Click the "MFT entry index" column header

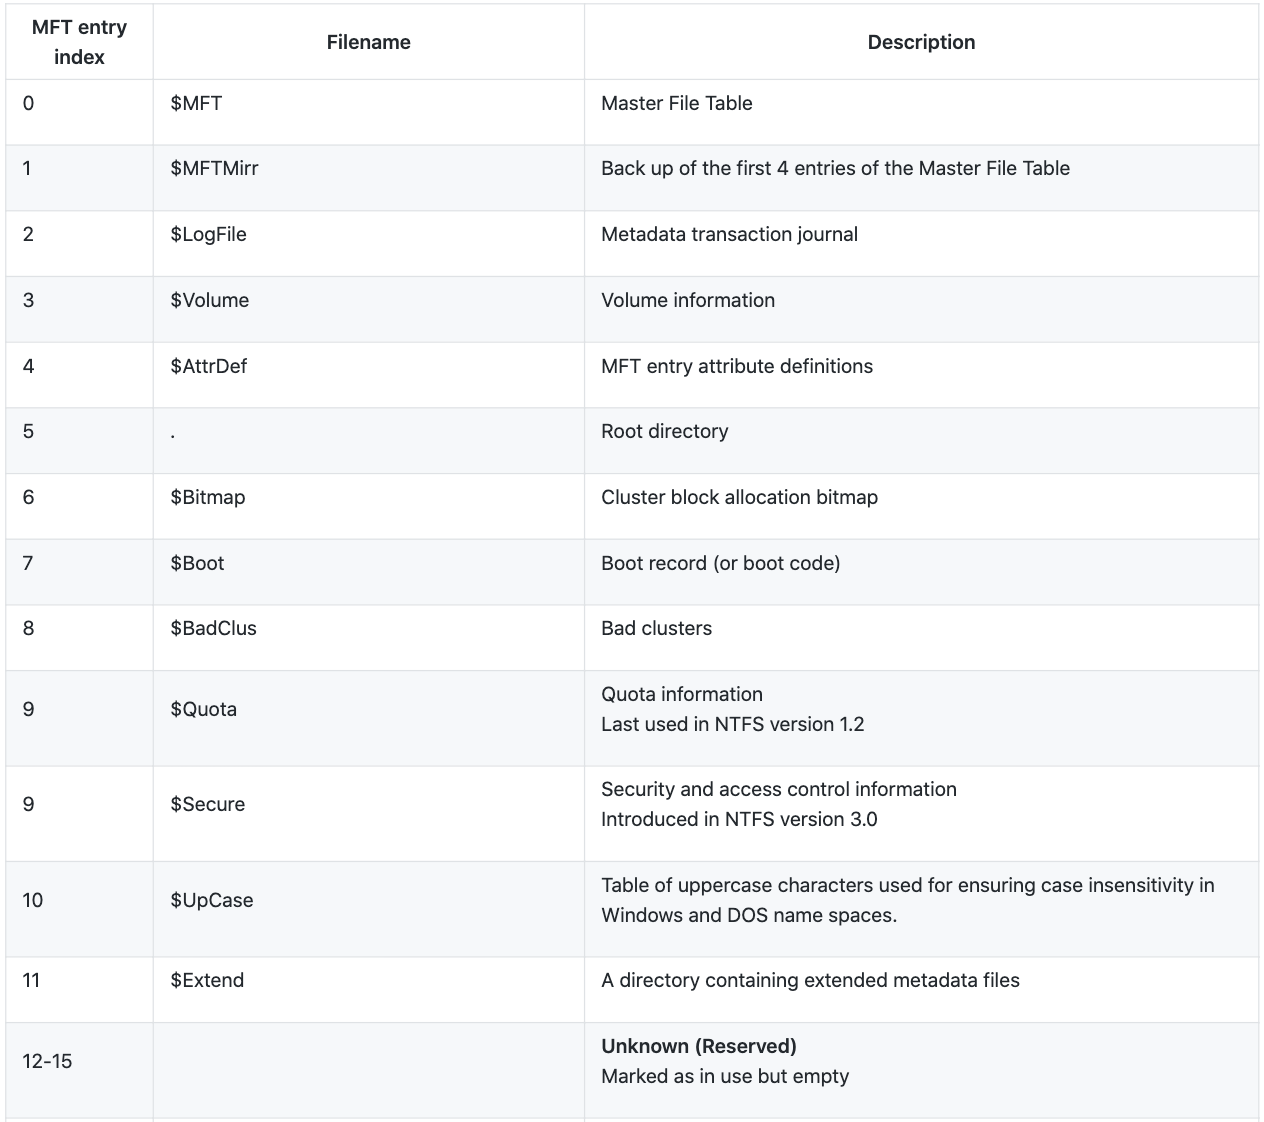(x=79, y=42)
